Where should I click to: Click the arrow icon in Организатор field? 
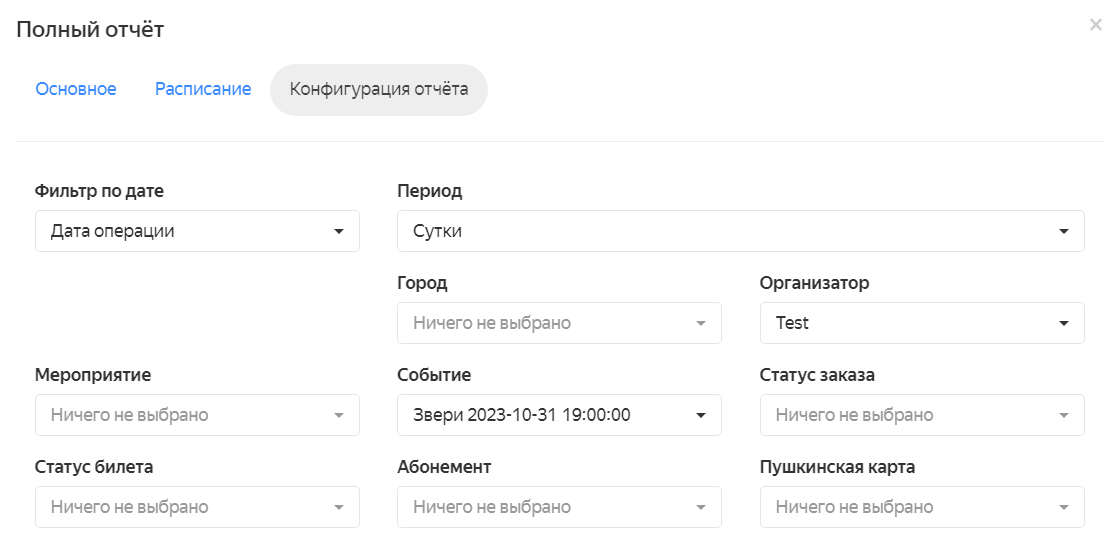tap(1064, 323)
